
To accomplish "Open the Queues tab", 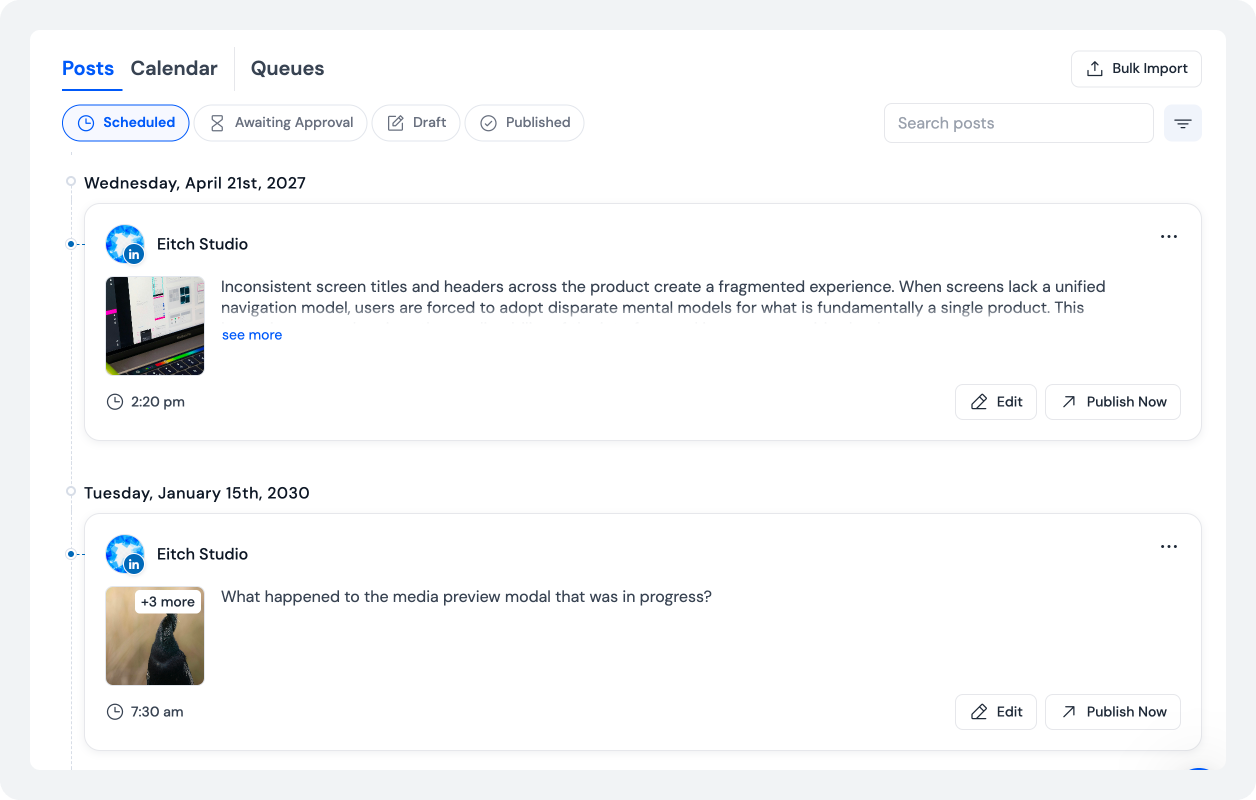I will [x=287, y=68].
